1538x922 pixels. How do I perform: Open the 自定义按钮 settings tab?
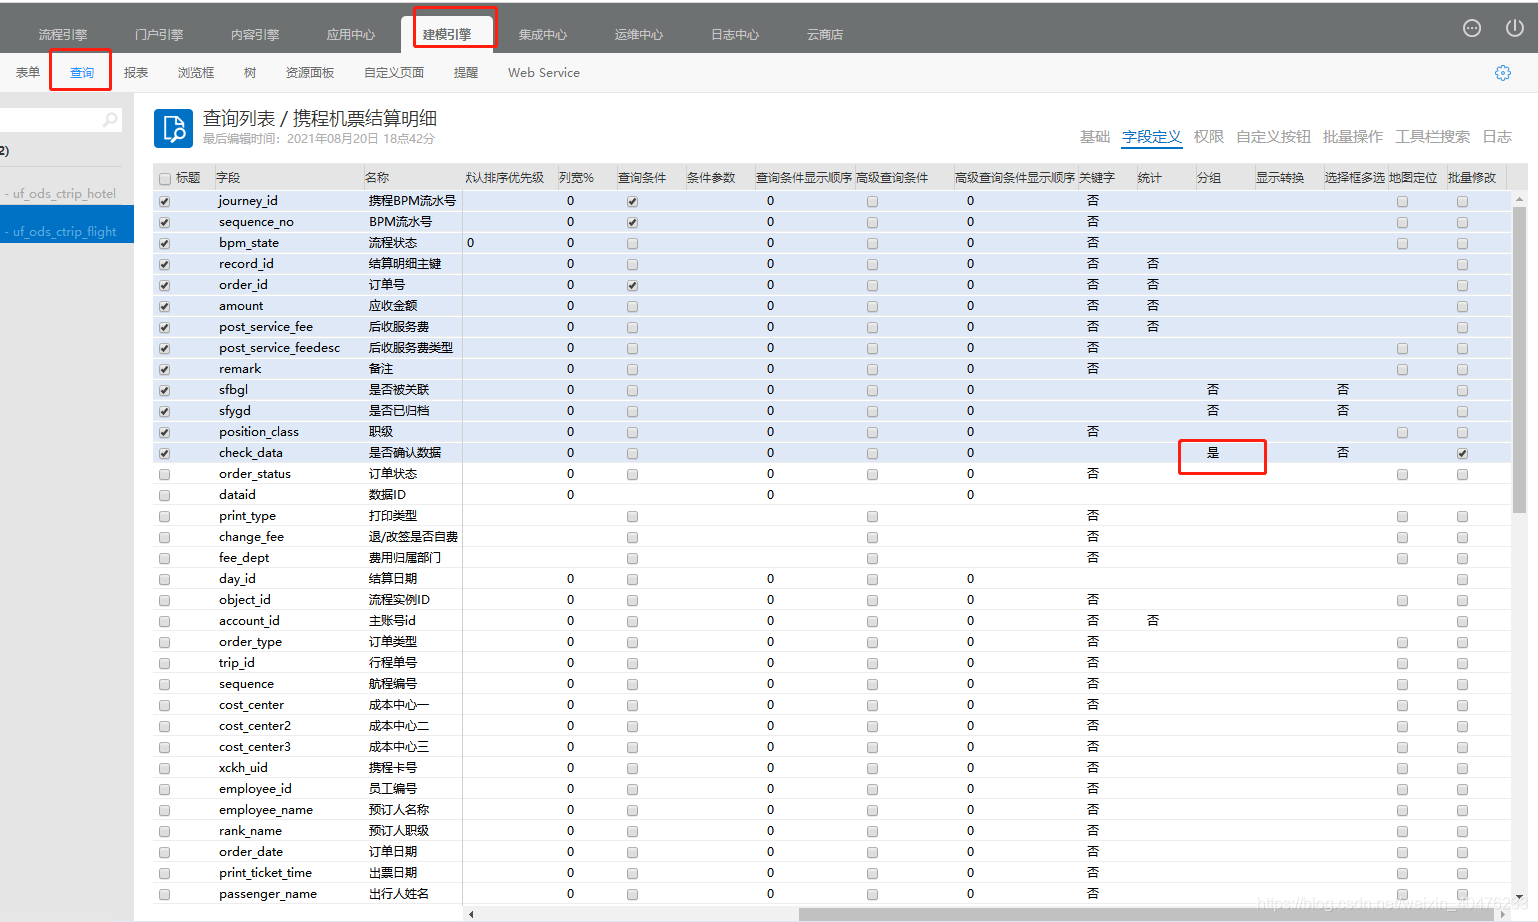click(1273, 137)
